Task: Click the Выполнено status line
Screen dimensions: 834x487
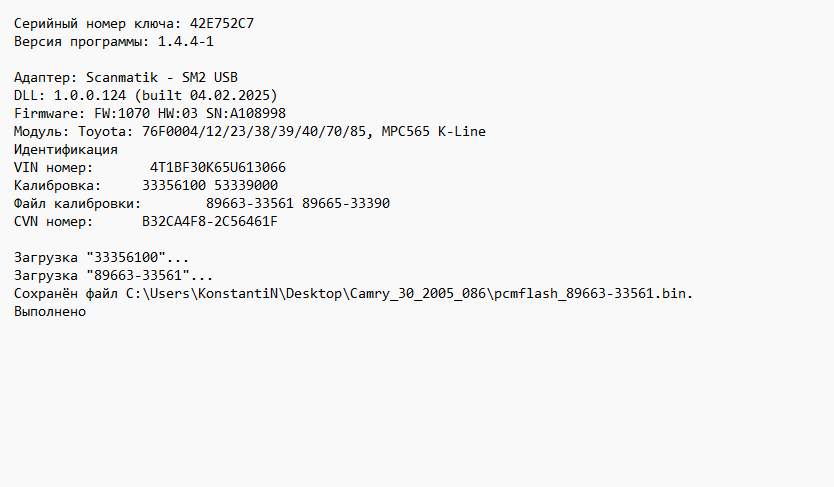Action: pos(50,312)
